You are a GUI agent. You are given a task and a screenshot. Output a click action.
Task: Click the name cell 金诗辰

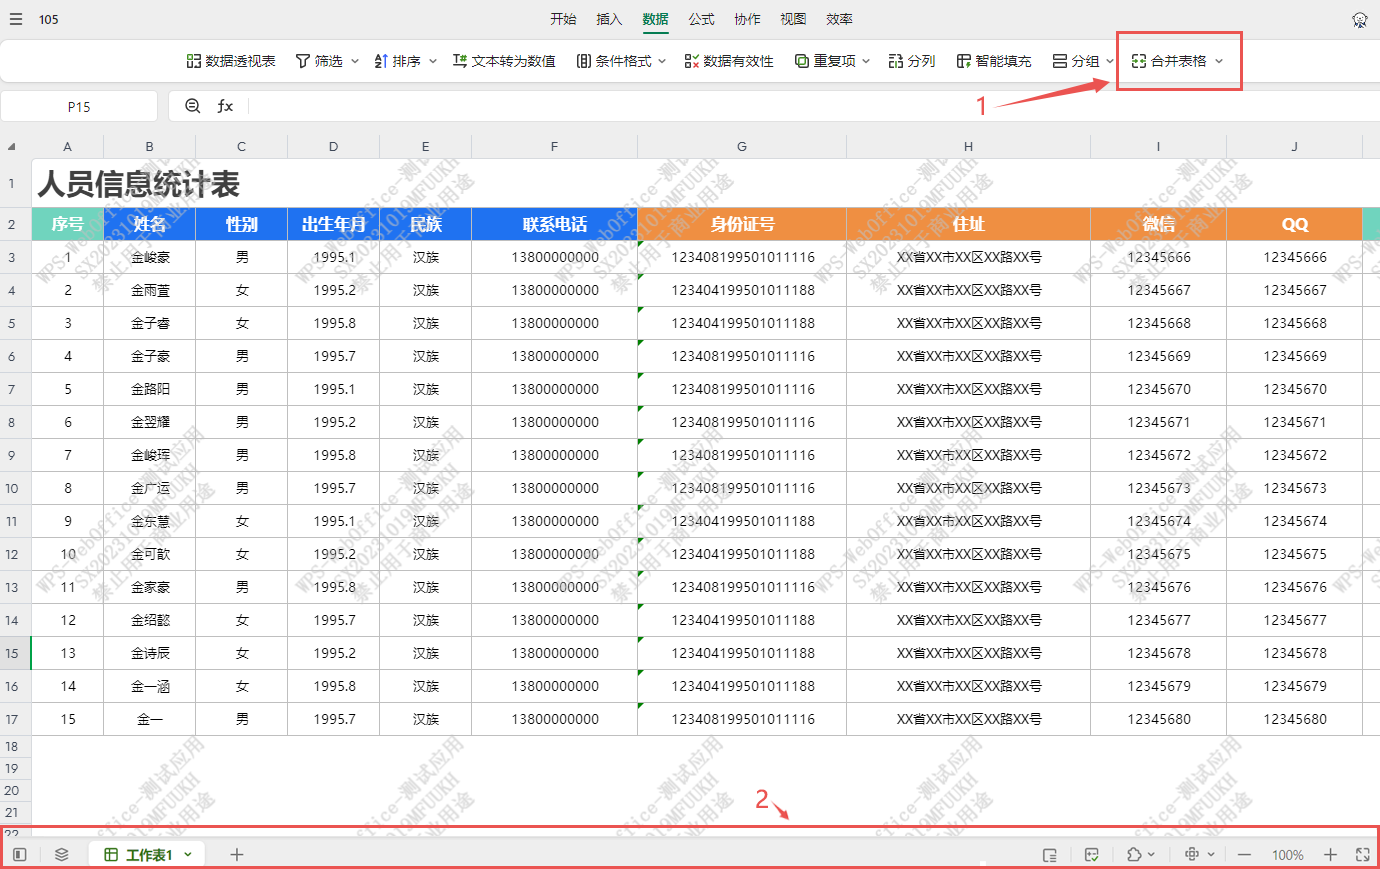point(150,653)
